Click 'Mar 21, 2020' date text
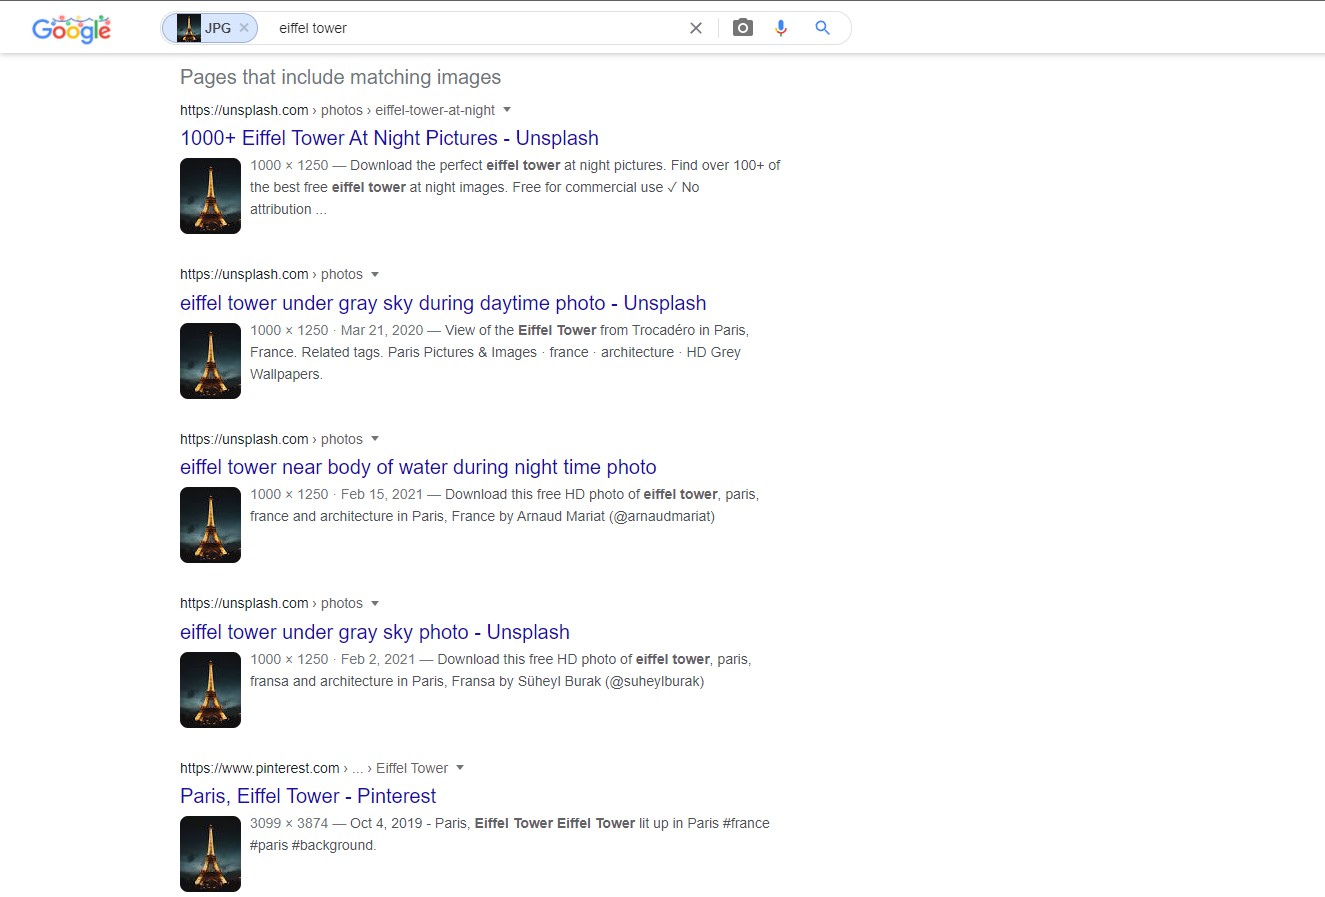Screen dimensions: 1325x897 (x=382, y=330)
